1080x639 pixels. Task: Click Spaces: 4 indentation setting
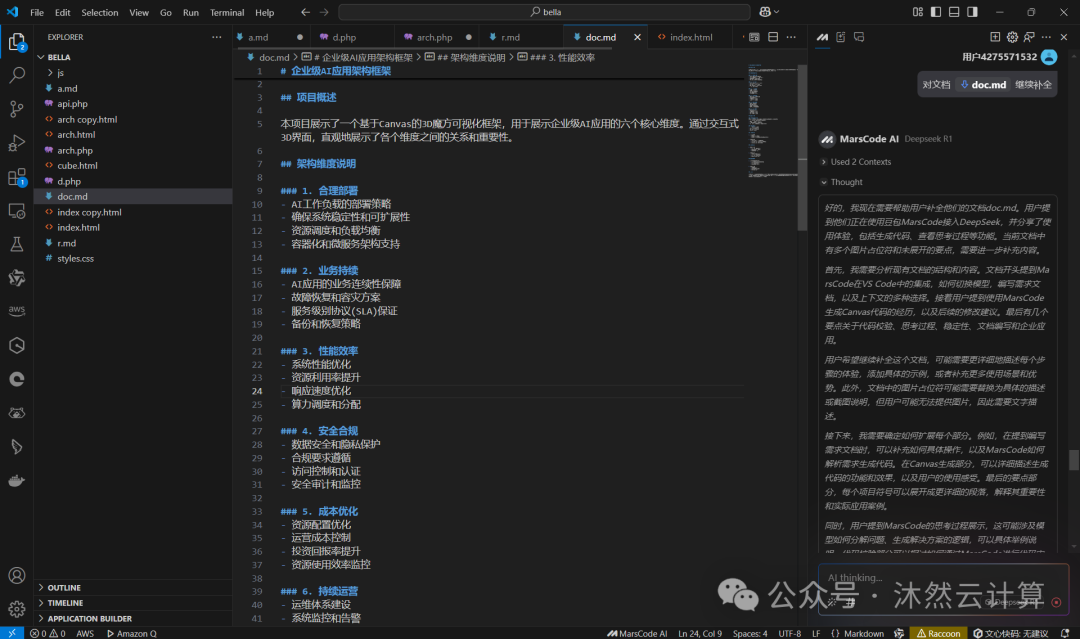pos(750,633)
